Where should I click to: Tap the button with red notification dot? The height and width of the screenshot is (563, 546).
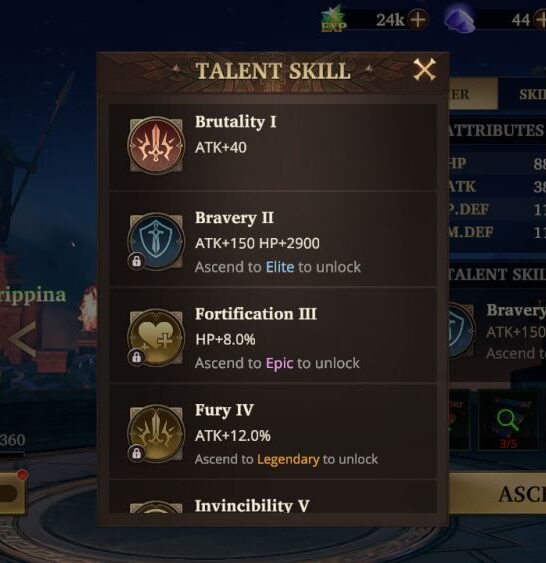[x=12, y=492]
